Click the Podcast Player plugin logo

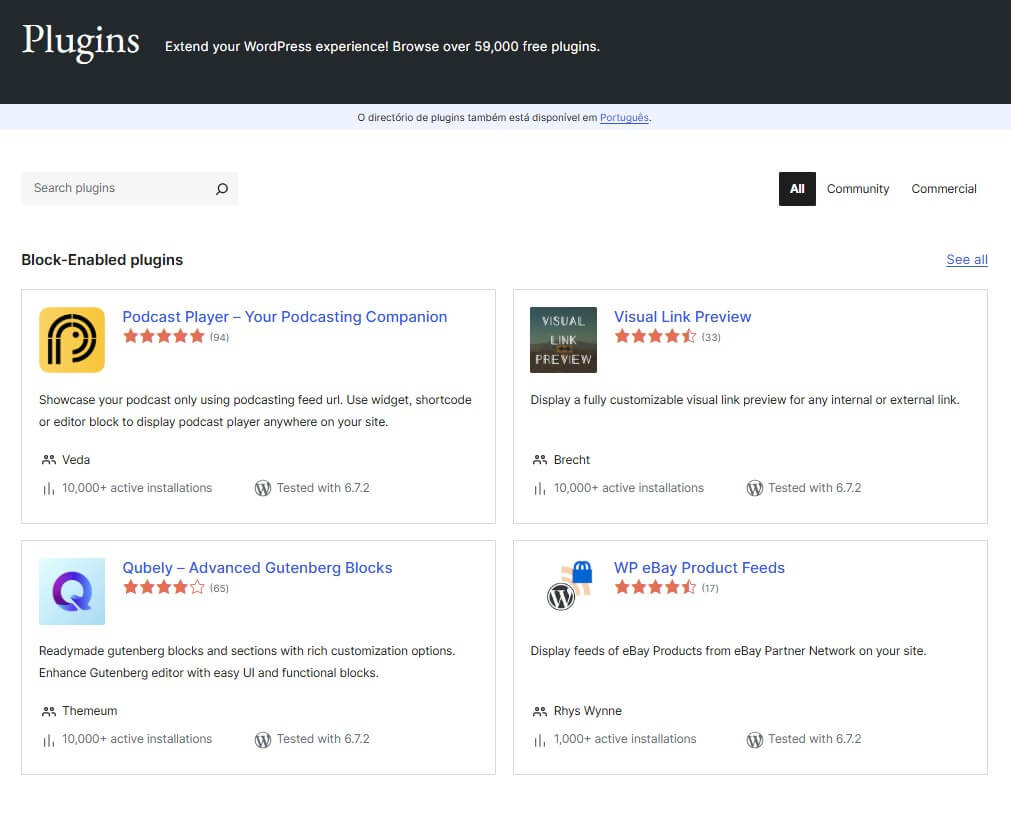[72, 340]
